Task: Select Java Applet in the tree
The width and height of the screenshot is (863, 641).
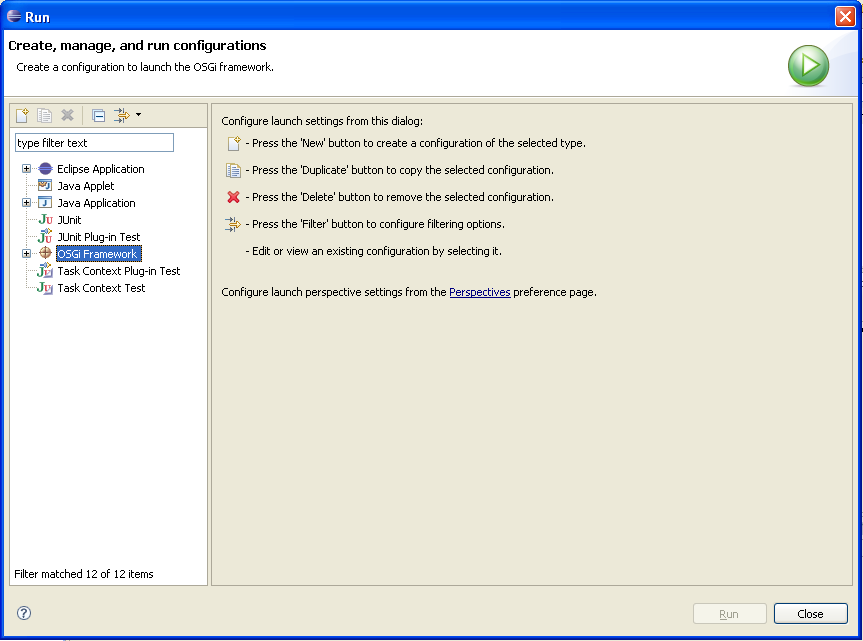Action: coord(86,186)
